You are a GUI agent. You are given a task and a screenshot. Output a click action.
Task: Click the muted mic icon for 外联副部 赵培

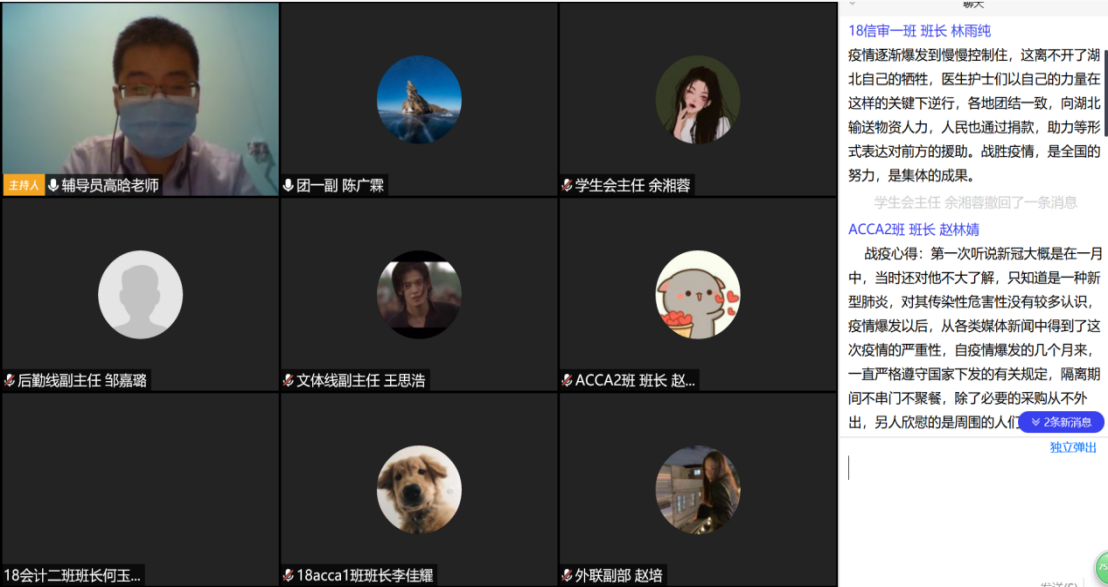click(x=567, y=576)
